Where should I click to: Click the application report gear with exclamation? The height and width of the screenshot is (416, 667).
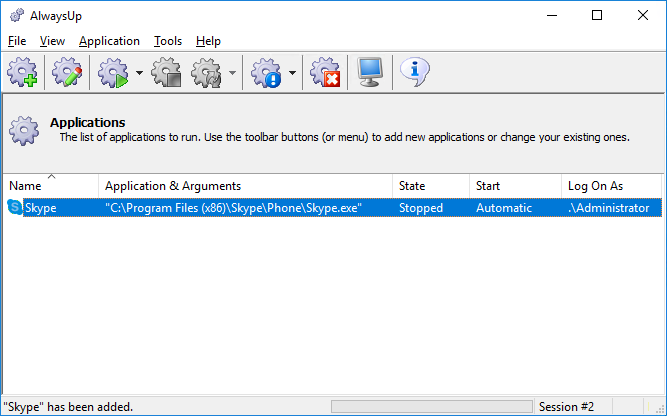pyautogui.click(x=266, y=72)
